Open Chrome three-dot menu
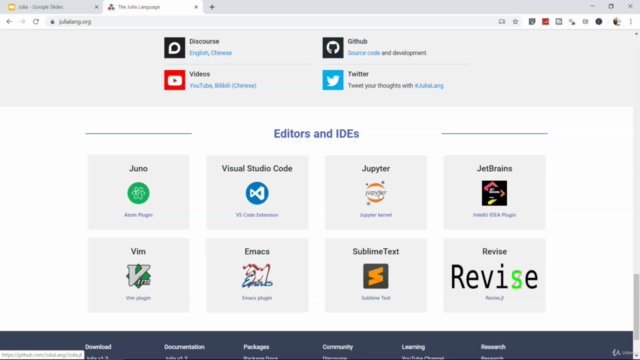This screenshot has height=360, width=640. (x=631, y=22)
